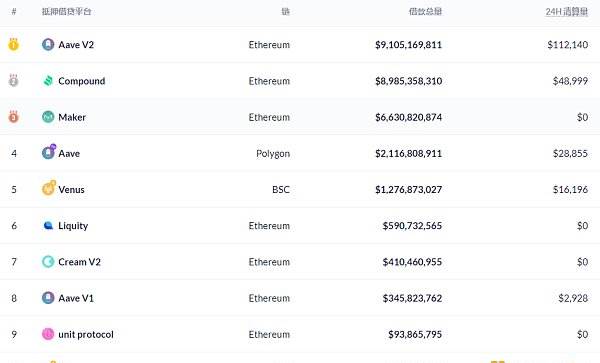Click the blue Liquity logo icon
Screen dimensions: 600x363
(x=48, y=226)
